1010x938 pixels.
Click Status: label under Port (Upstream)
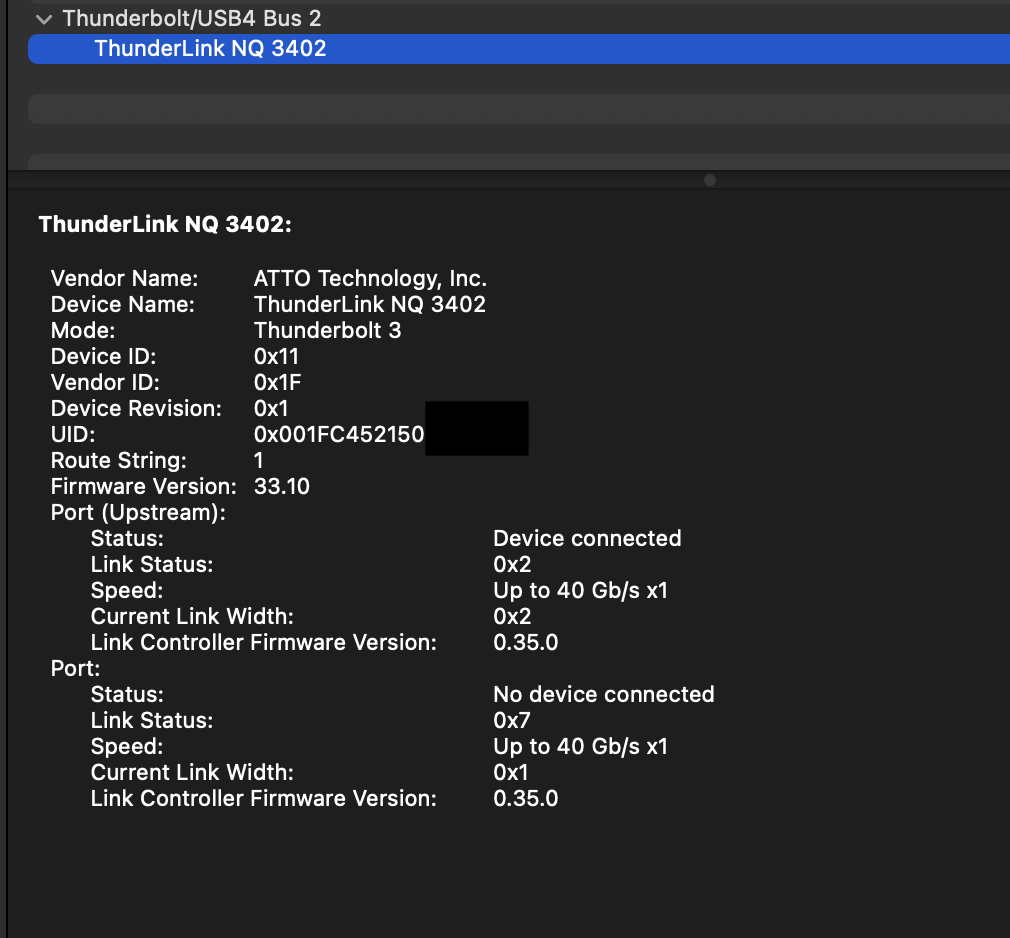point(127,539)
